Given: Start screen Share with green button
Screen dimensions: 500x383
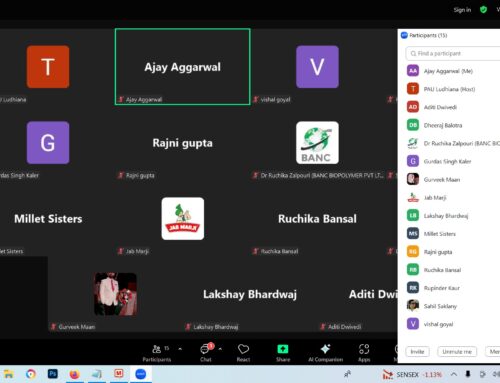Looking at the screenshot, I should pyautogui.click(x=283, y=353).
